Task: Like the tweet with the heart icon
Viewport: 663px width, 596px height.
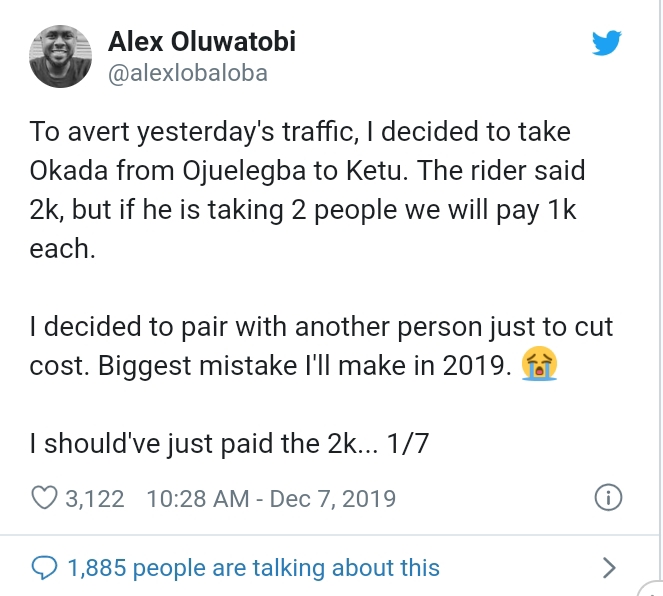Action: pos(44,498)
